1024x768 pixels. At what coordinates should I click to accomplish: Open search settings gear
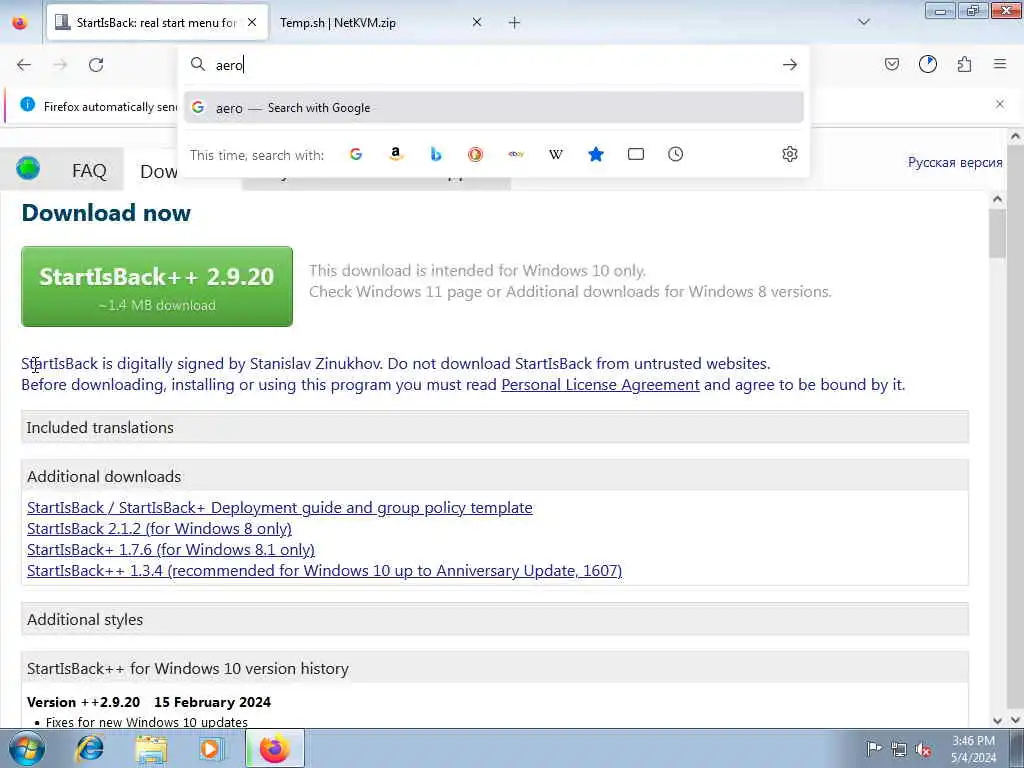[x=790, y=154]
